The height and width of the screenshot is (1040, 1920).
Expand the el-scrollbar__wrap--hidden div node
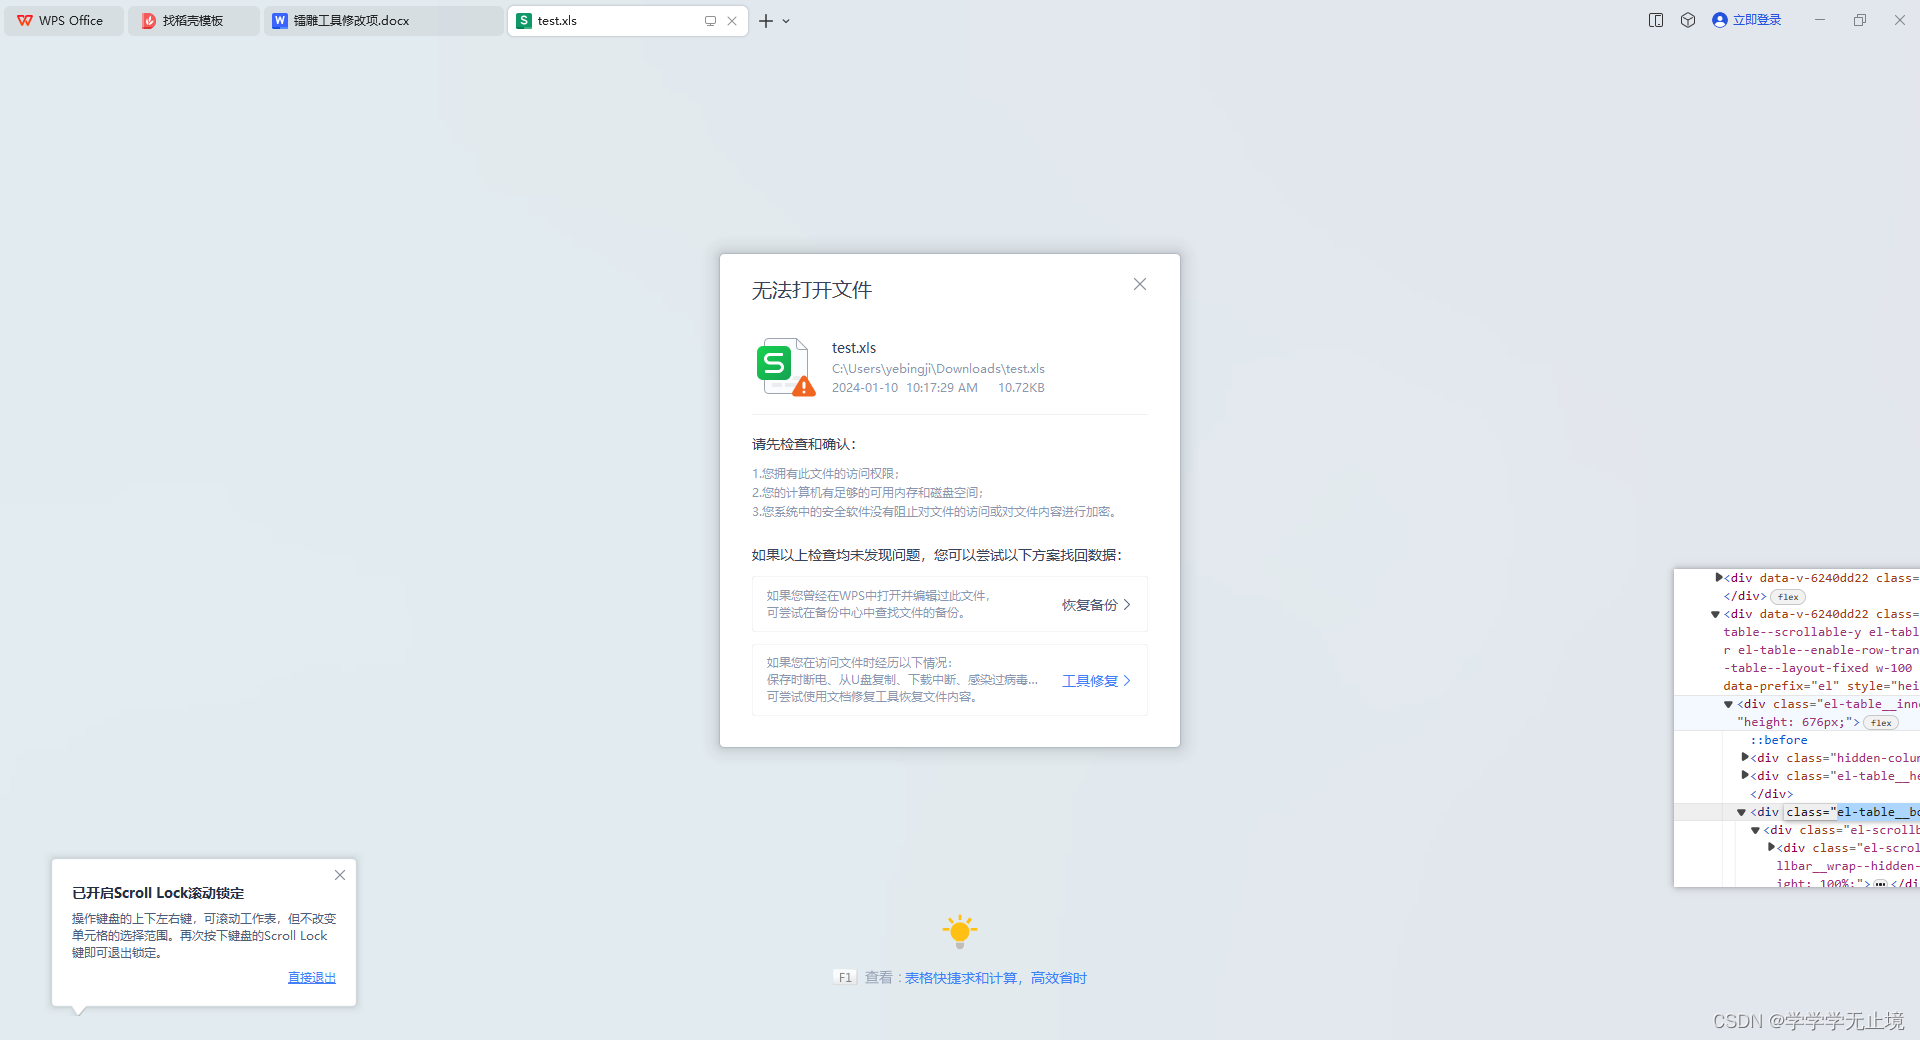pos(1771,847)
